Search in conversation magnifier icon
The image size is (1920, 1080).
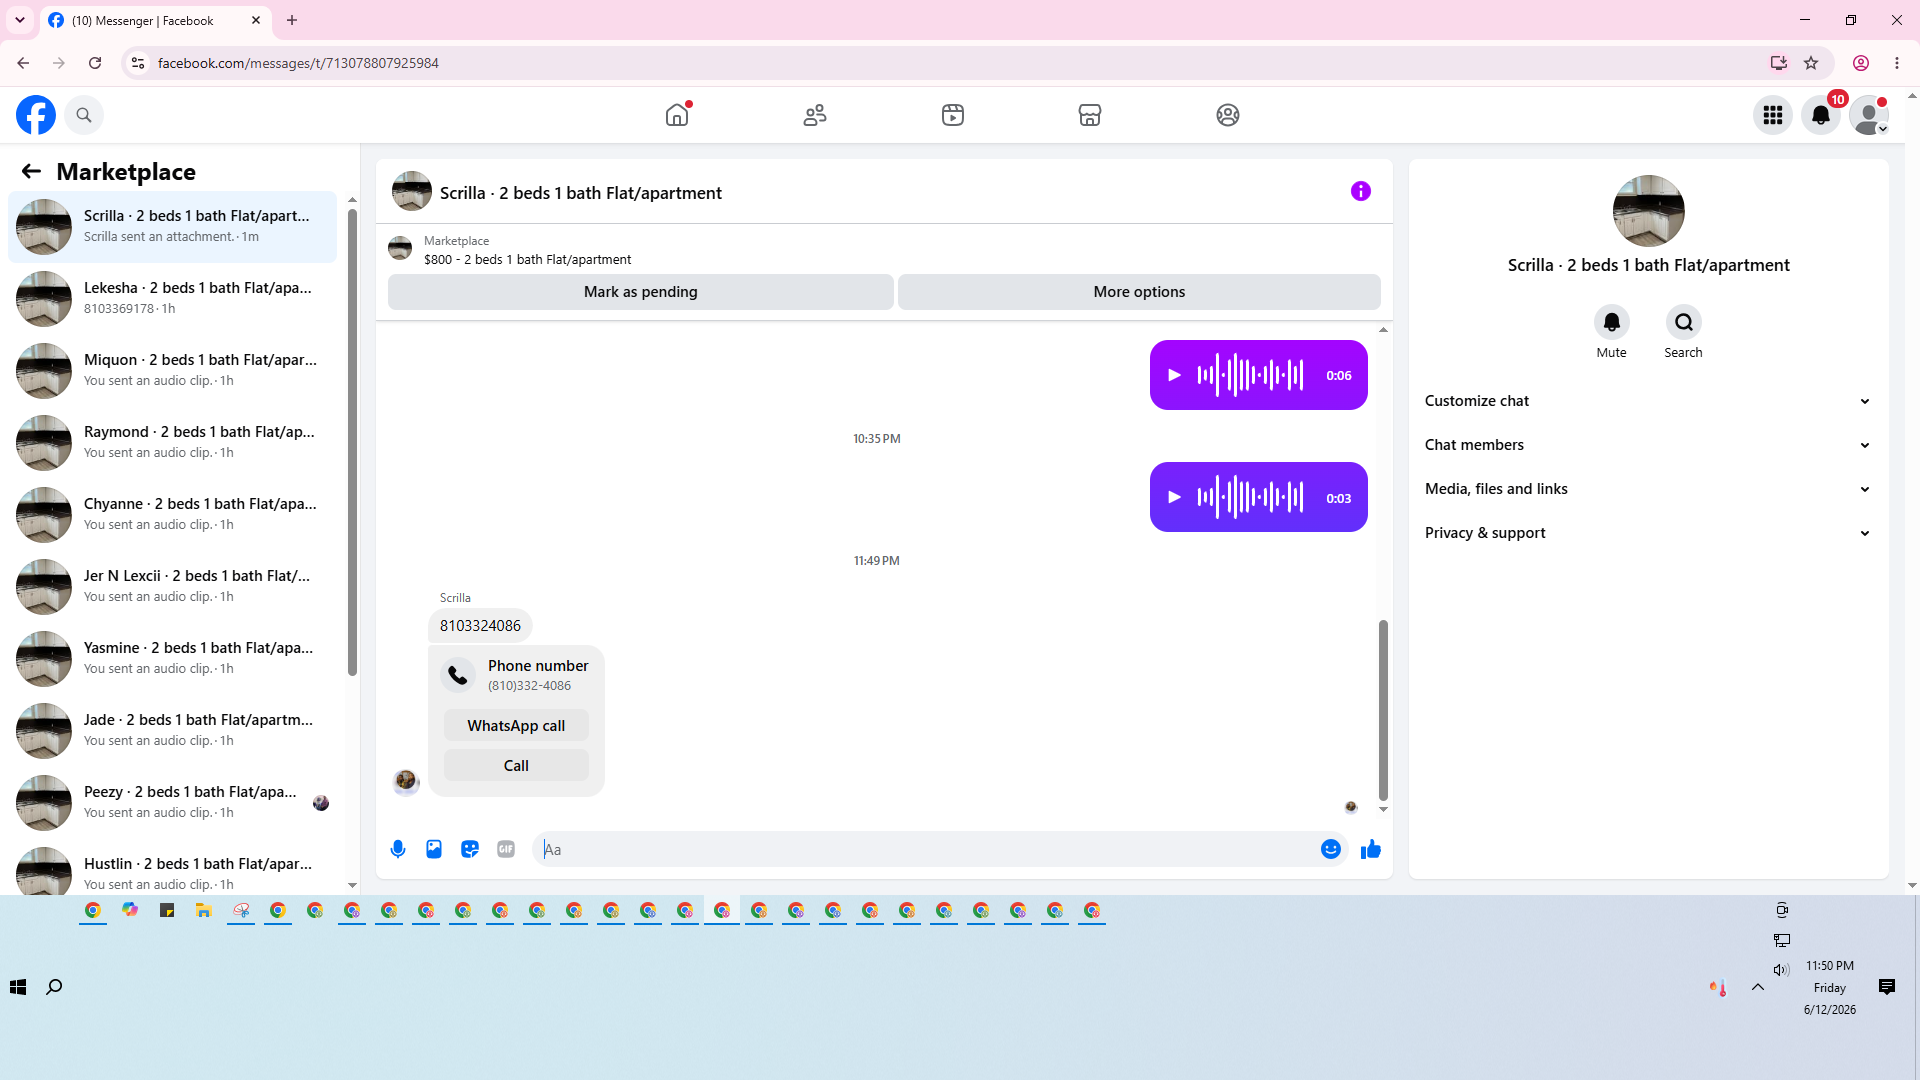pos(1684,322)
